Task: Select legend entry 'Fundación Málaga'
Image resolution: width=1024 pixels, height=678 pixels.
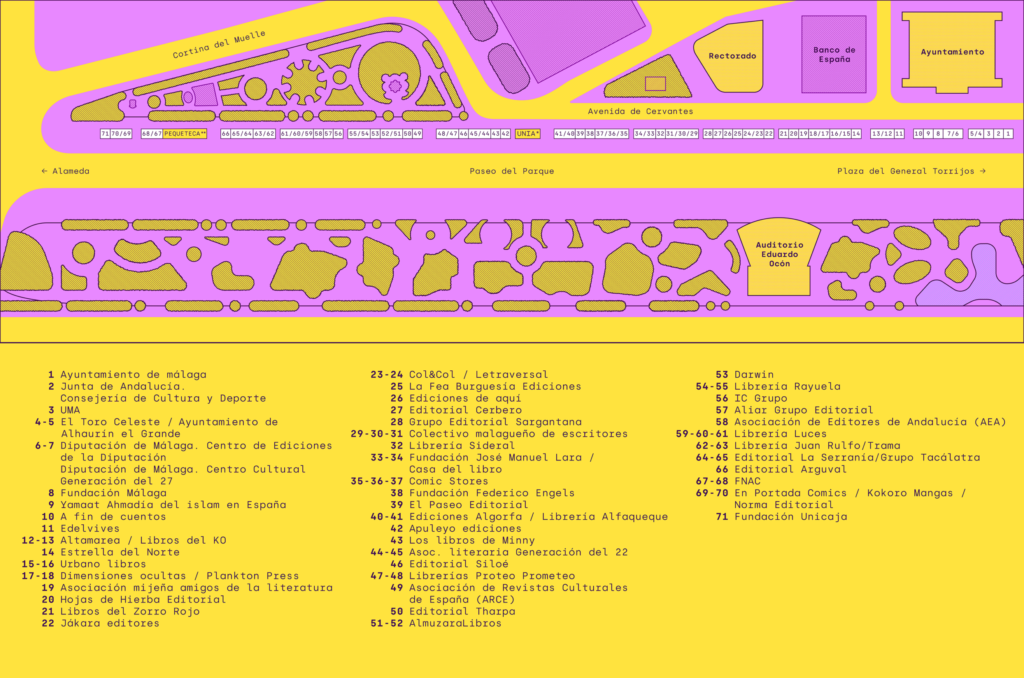Action: click(x=113, y=493)
